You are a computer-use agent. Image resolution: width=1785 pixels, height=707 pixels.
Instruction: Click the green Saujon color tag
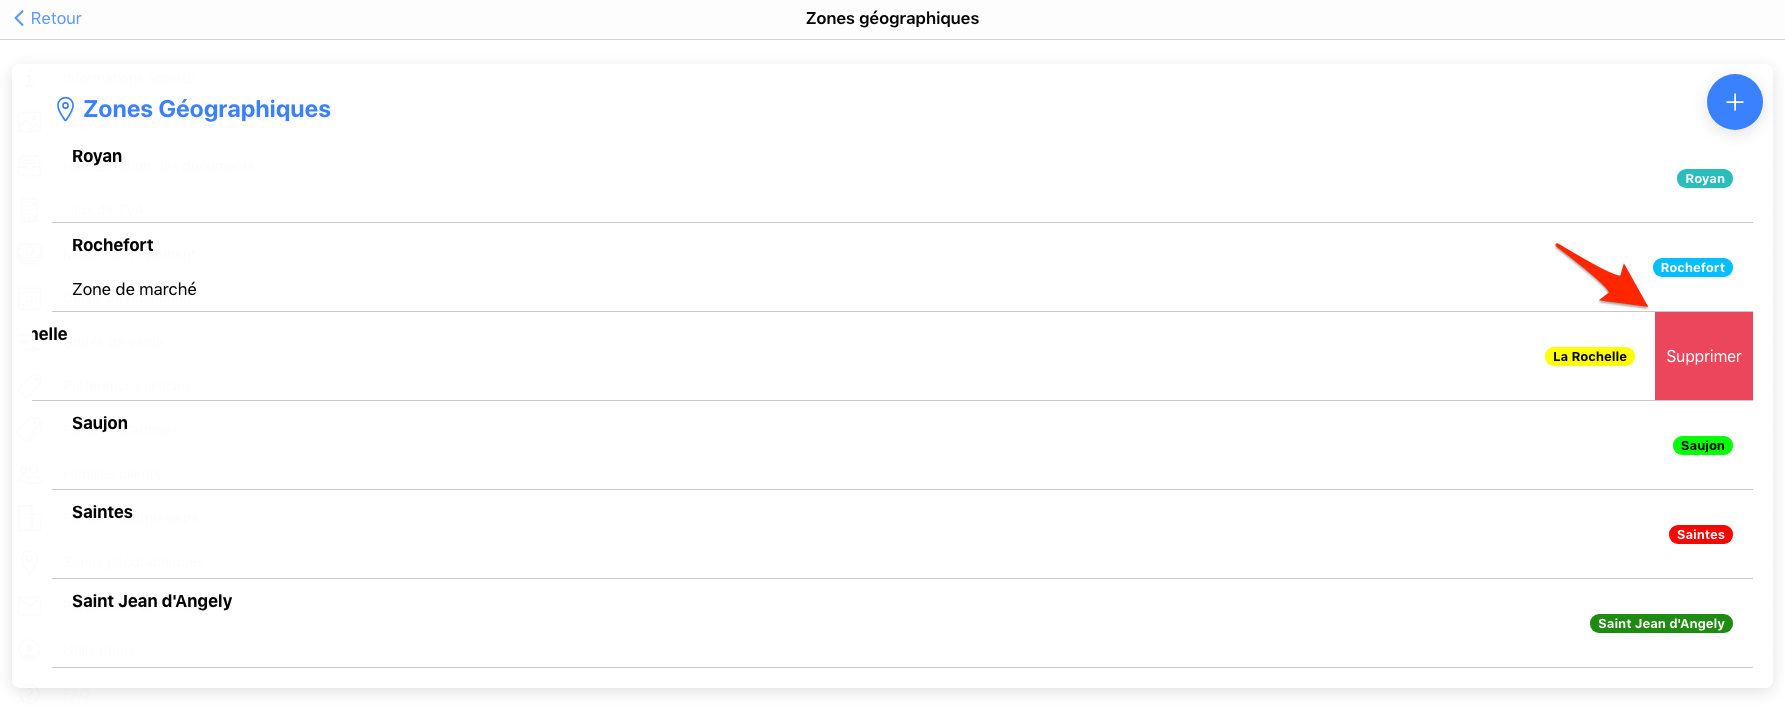[x=1702, y=446]
